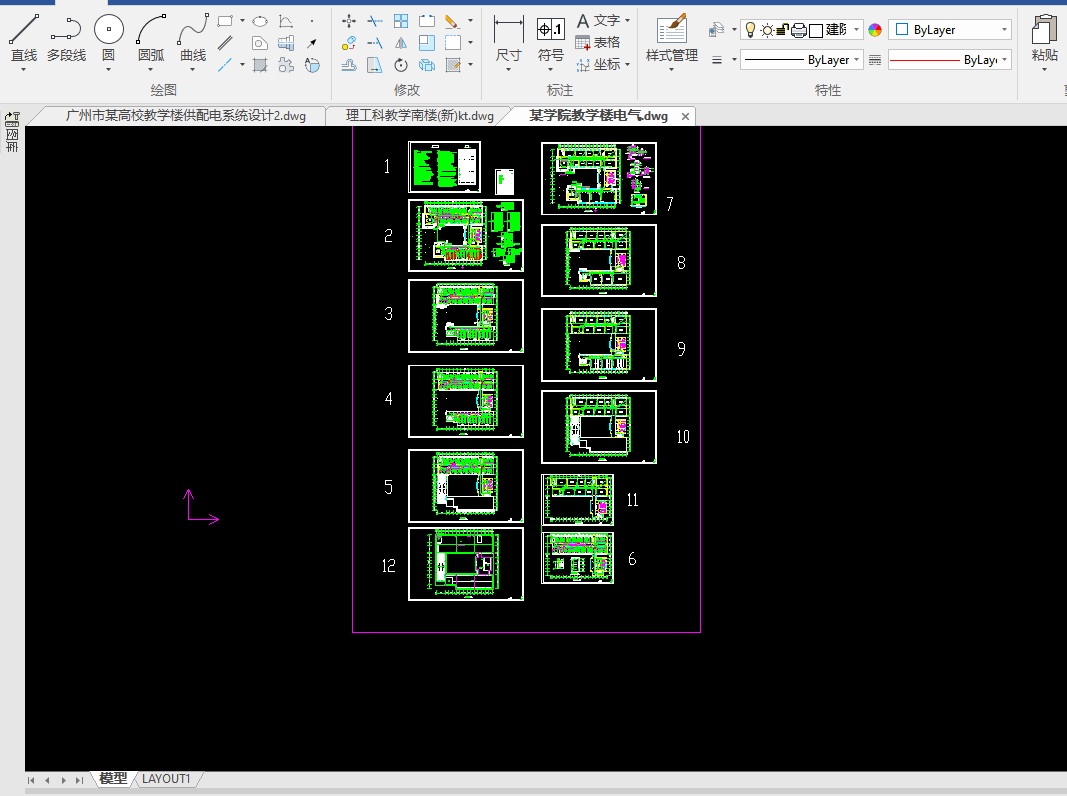Select the Copy objects tool
The image size is (1067, 796).
(349, 43)
